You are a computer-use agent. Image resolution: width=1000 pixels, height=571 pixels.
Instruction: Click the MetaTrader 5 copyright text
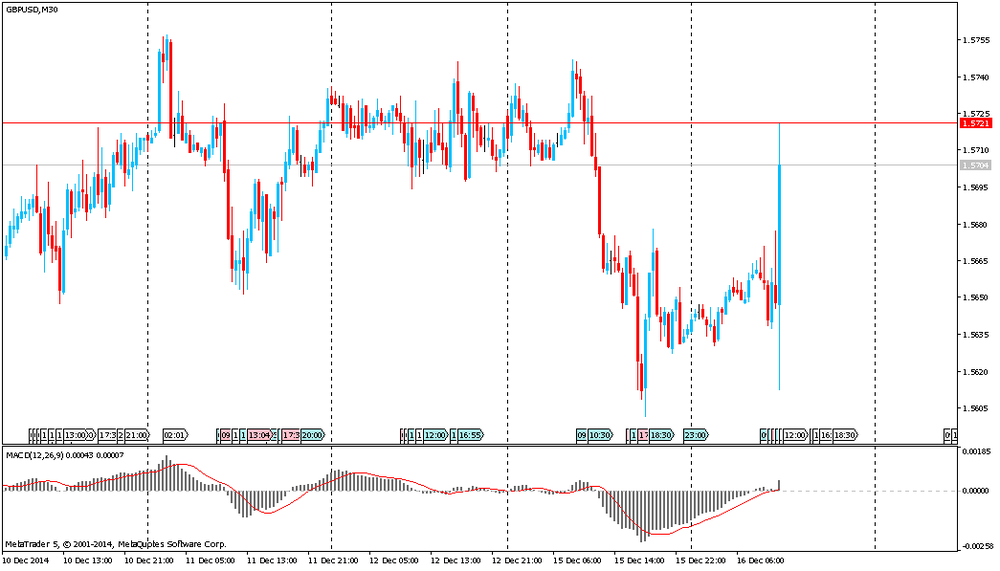(x=115, y=544)
